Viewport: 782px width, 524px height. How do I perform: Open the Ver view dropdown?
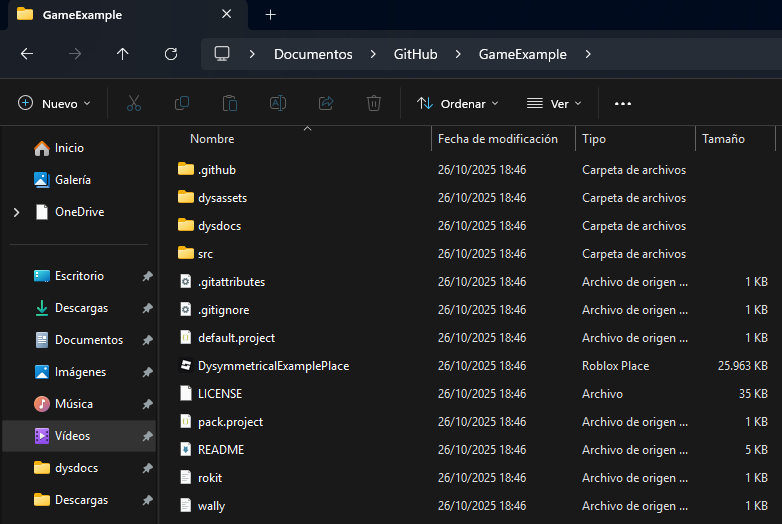[554, 104]
